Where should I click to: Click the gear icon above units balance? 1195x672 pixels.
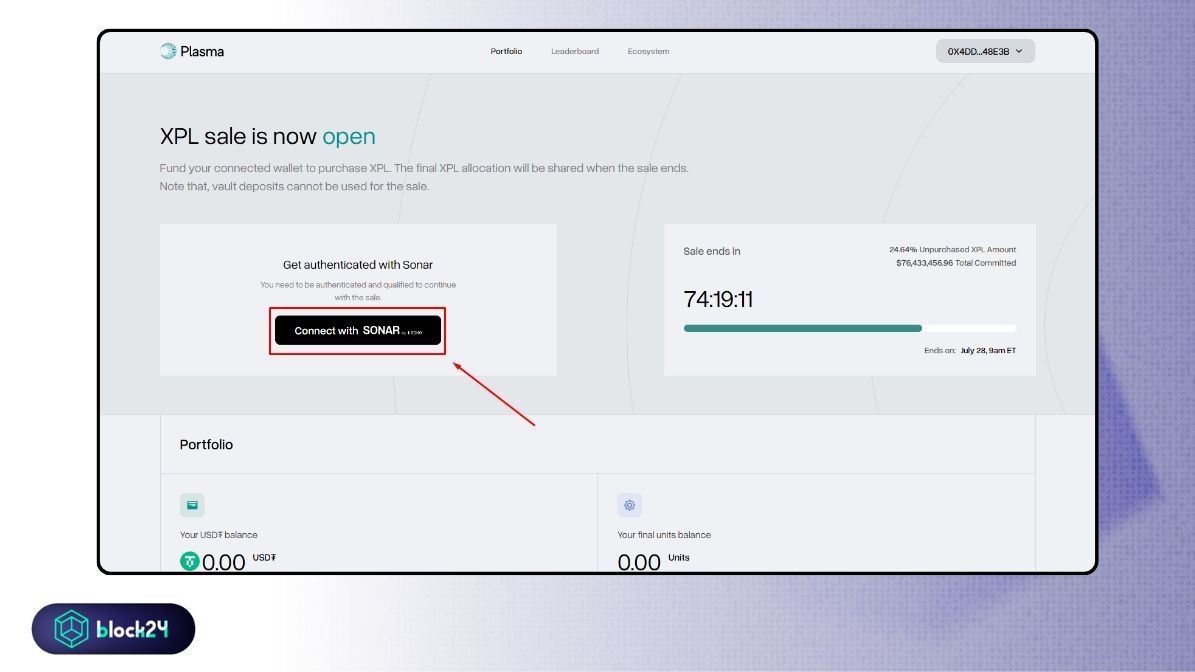click(x=630, y=505)
